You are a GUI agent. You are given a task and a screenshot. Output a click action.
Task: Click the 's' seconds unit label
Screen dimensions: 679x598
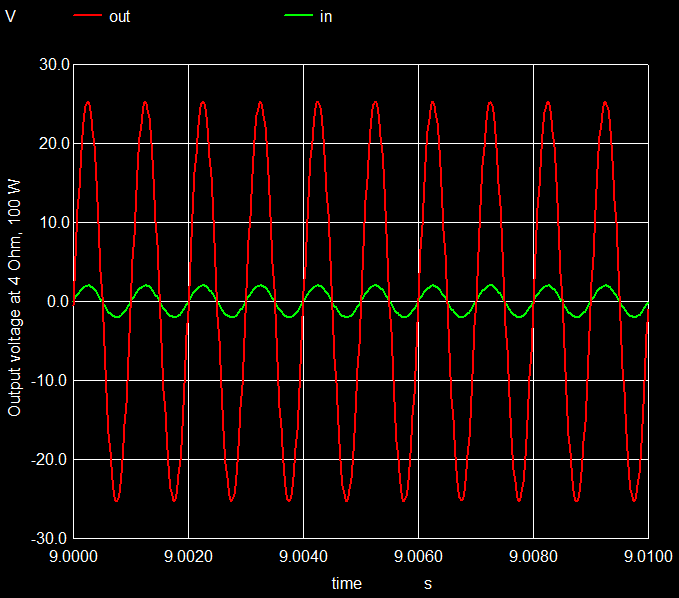click(428, 584)
